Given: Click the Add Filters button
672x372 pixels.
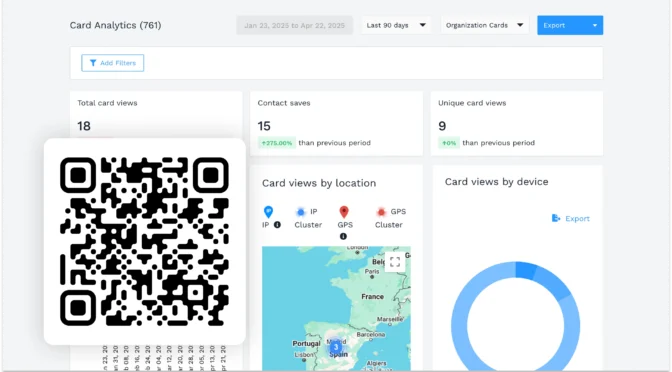Looking at the screenshot, I should [113, 63].
